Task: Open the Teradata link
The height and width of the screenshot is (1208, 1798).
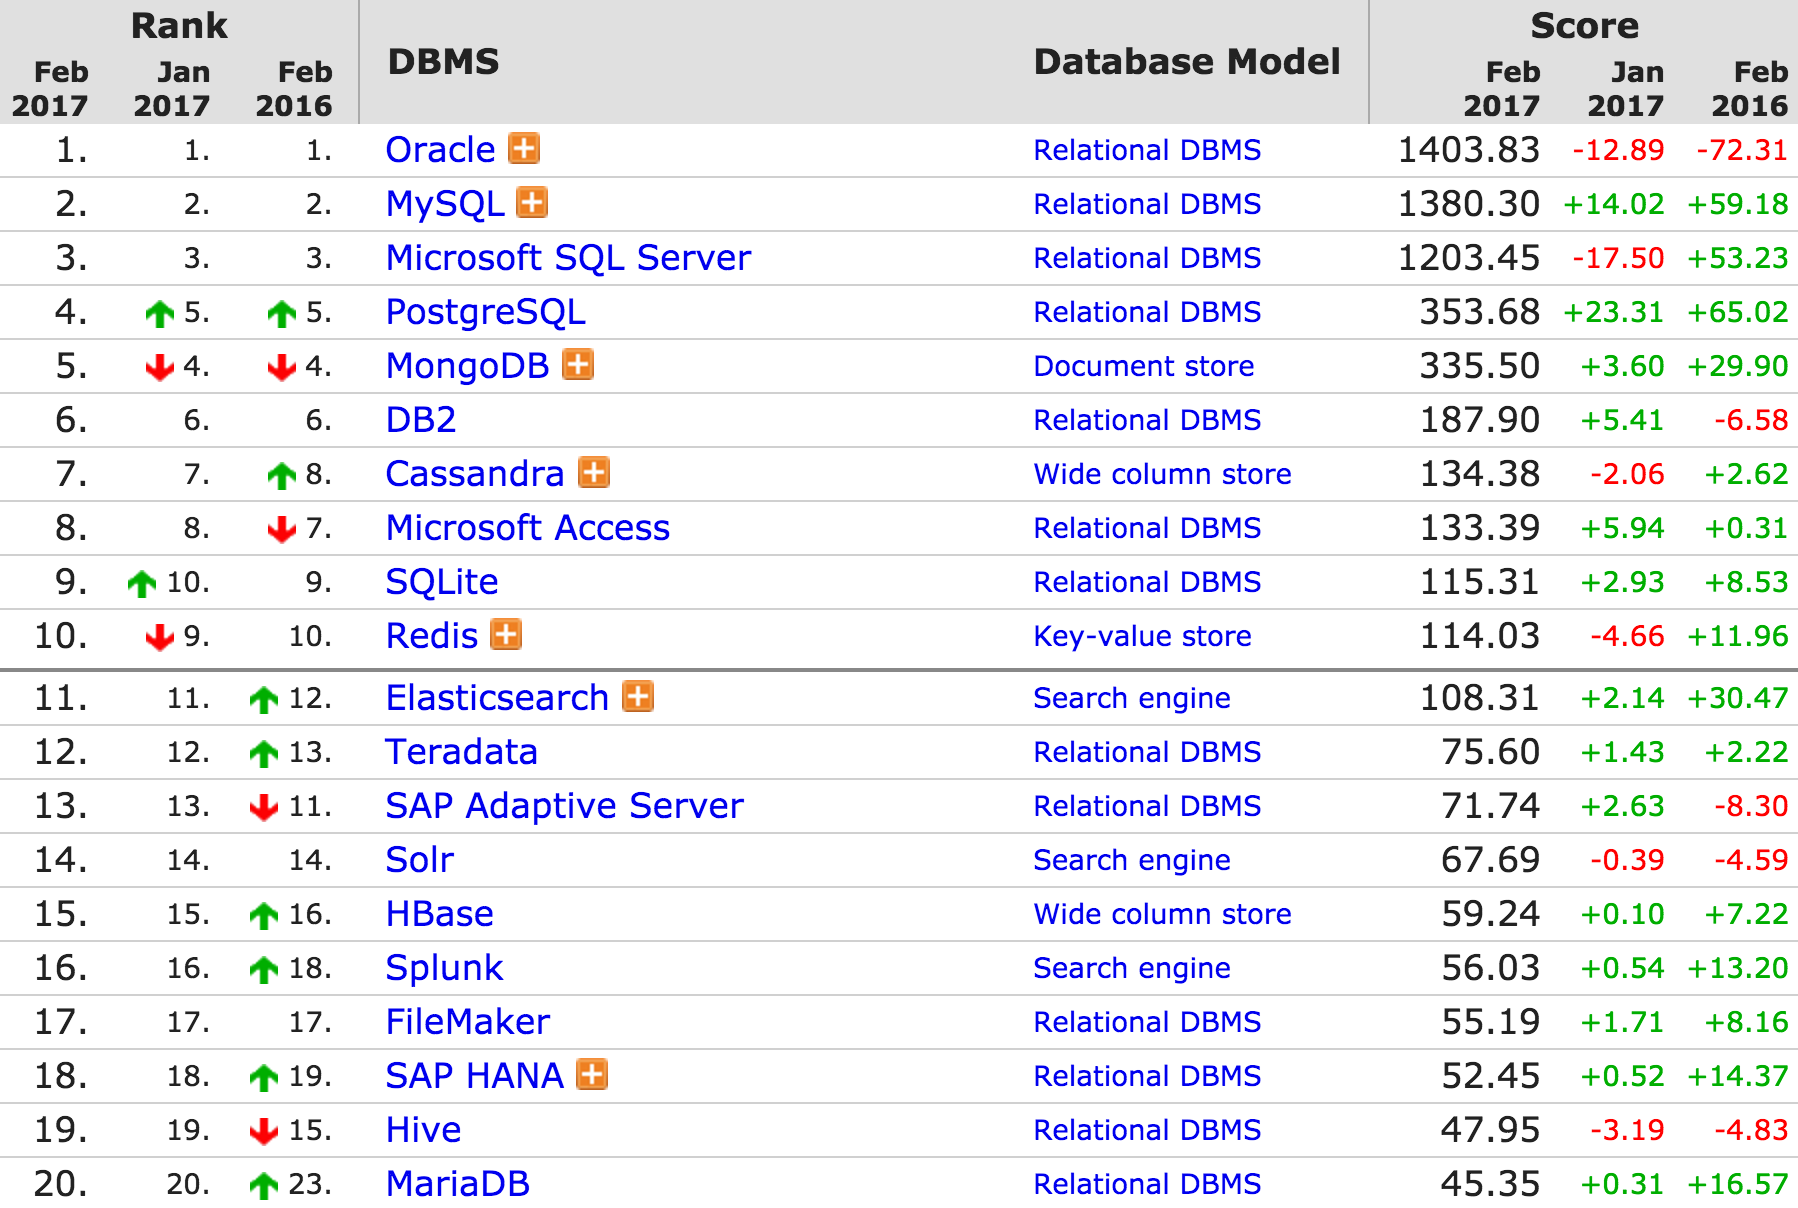Action: coord(462,752)
